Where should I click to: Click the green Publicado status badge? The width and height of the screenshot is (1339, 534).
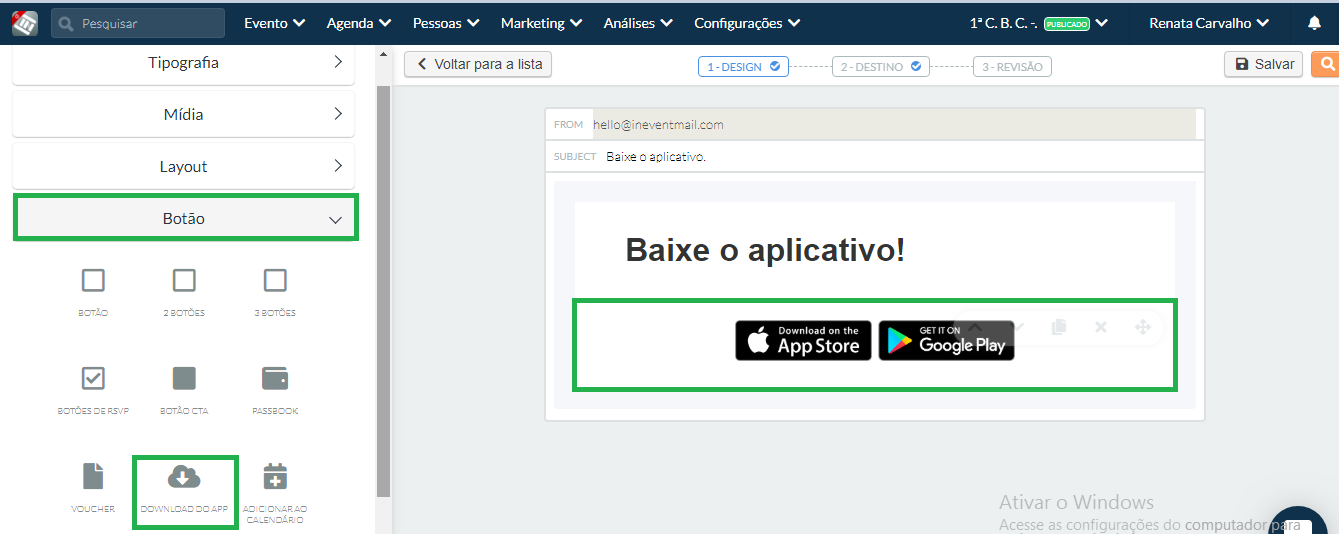click(x=1067, y=24)
